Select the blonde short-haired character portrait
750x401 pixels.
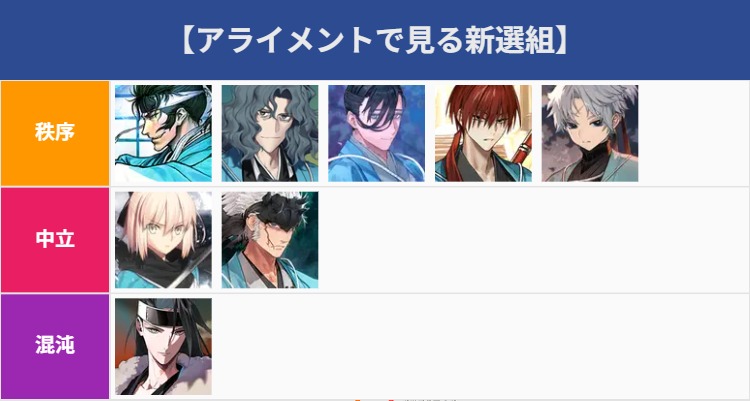pos(163,240)
